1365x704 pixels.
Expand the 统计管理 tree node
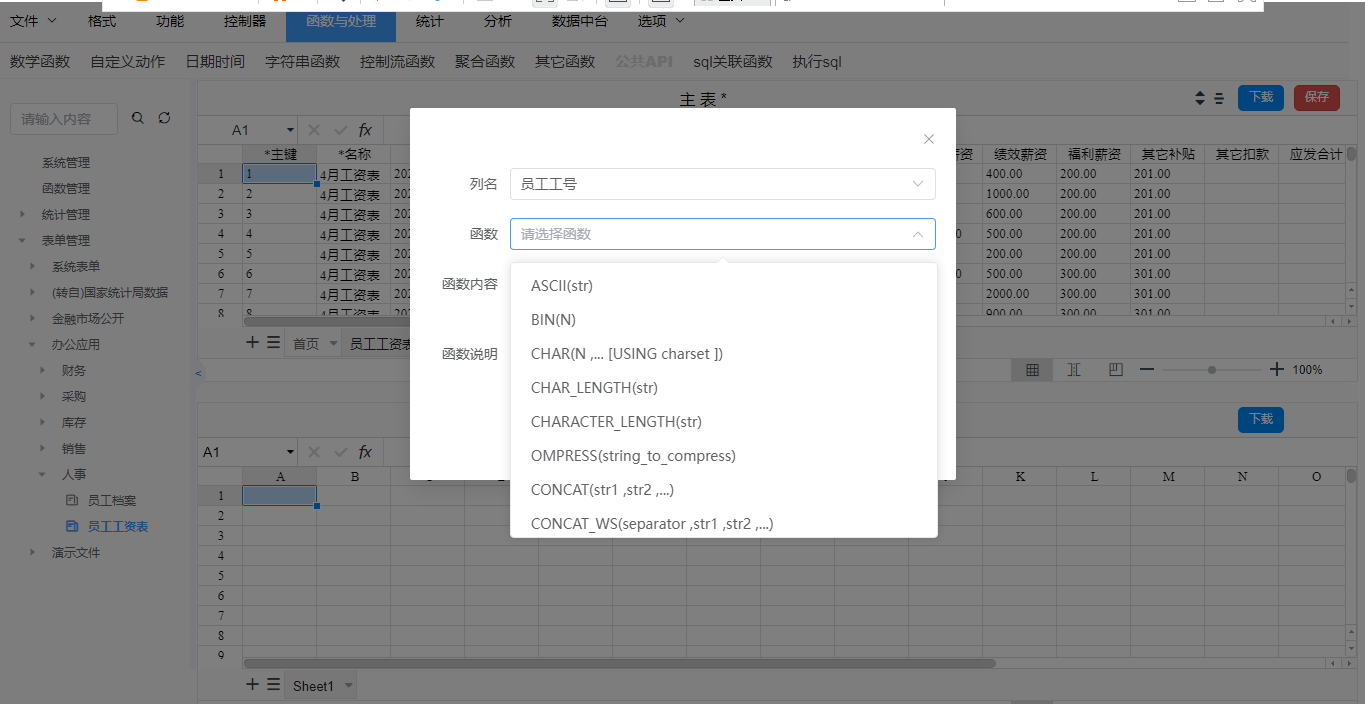click(x=23, y=214)
